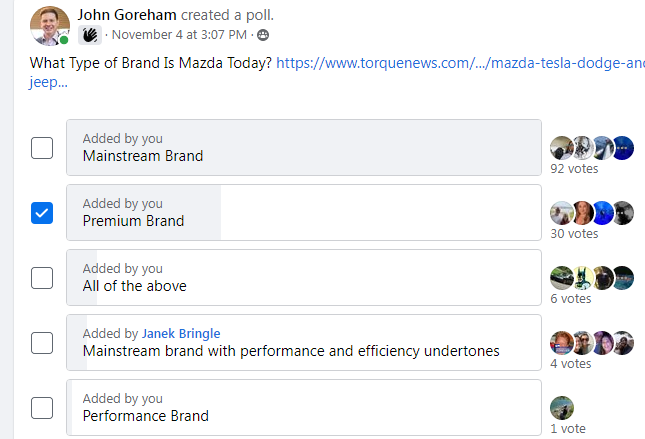Image resolution: width=645 pixels, height=439 pixels.
Task: Check the Mainstream Brand checkbox
Action: click(x=42, y=148)
